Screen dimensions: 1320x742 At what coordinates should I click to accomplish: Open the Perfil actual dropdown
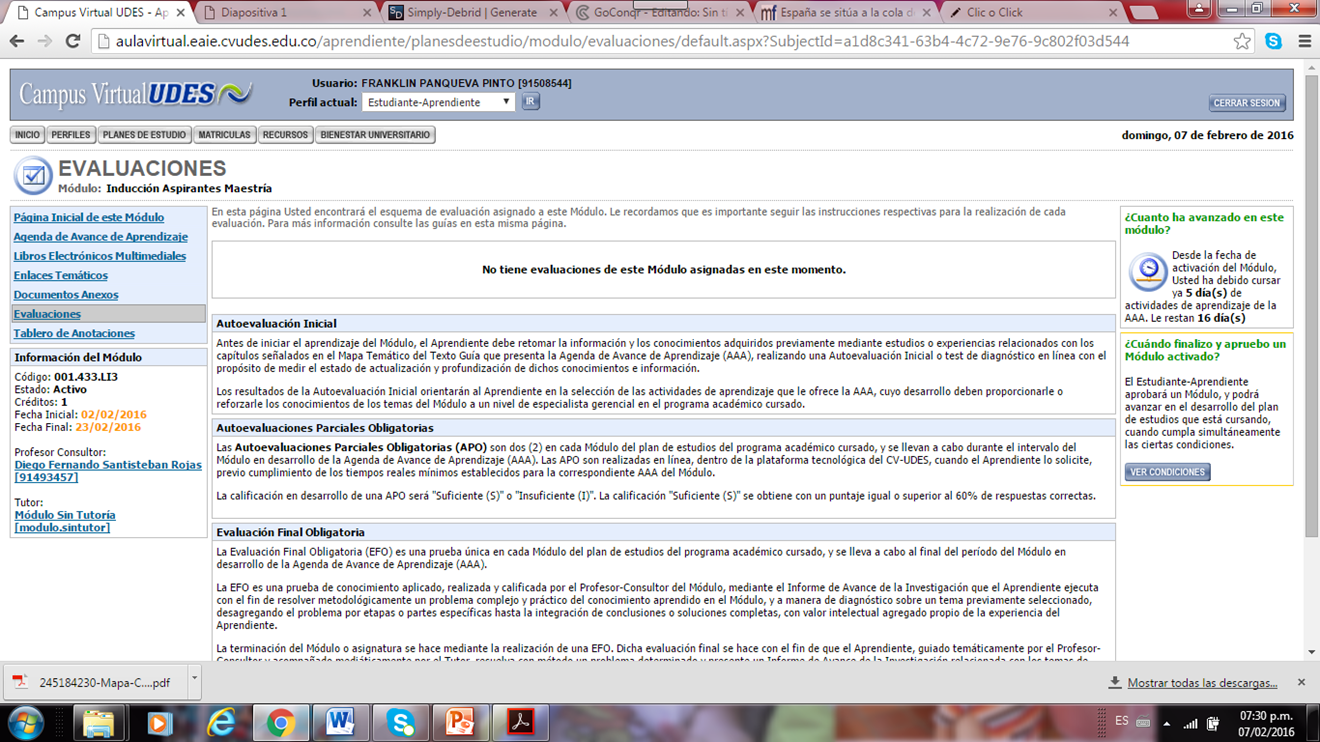(438, 102)
